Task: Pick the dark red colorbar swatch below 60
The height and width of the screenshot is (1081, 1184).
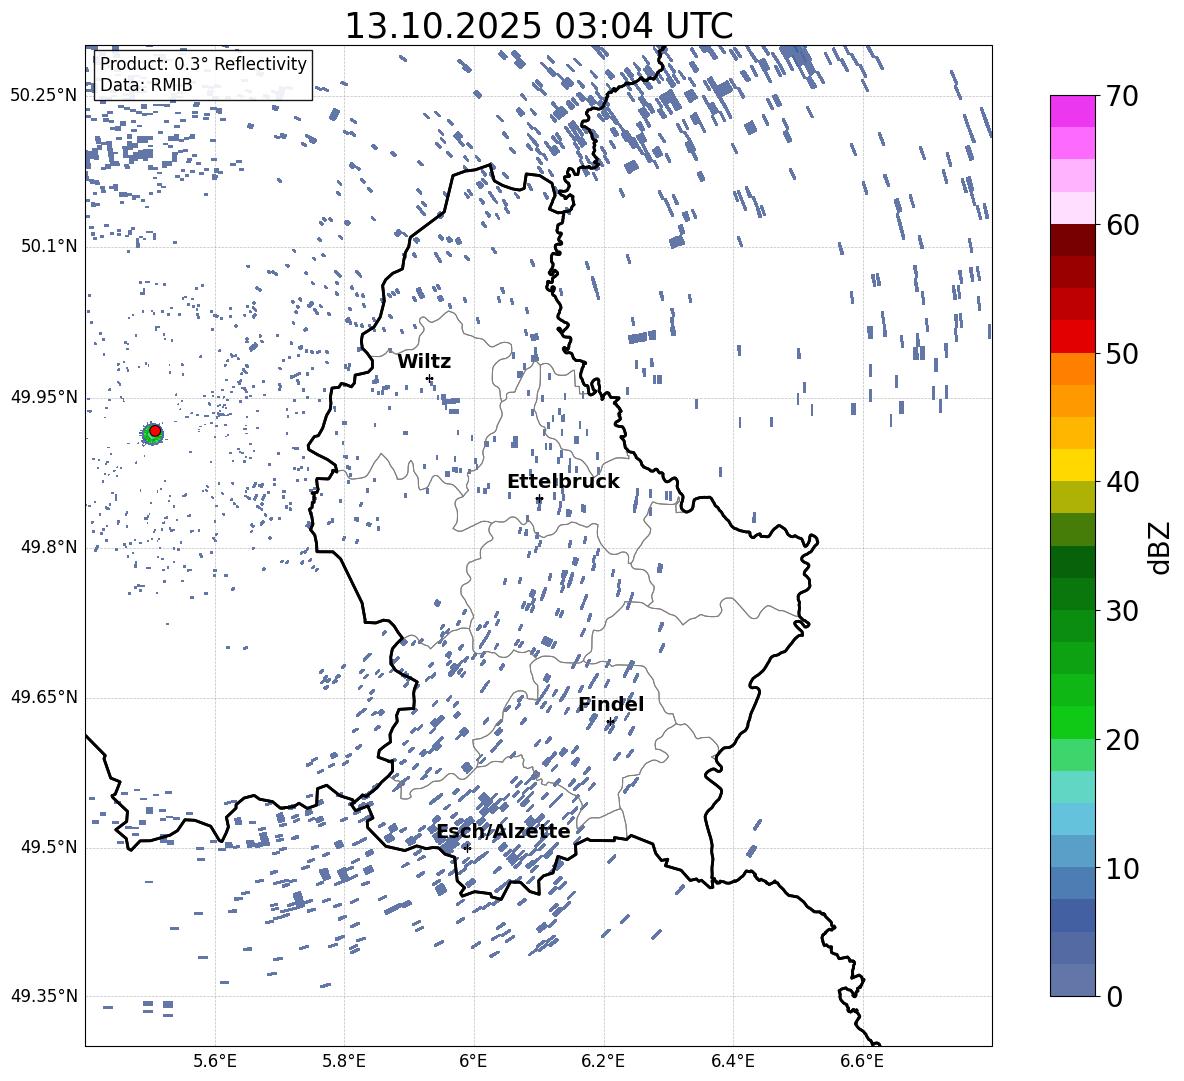Action: coord(1072,240)
